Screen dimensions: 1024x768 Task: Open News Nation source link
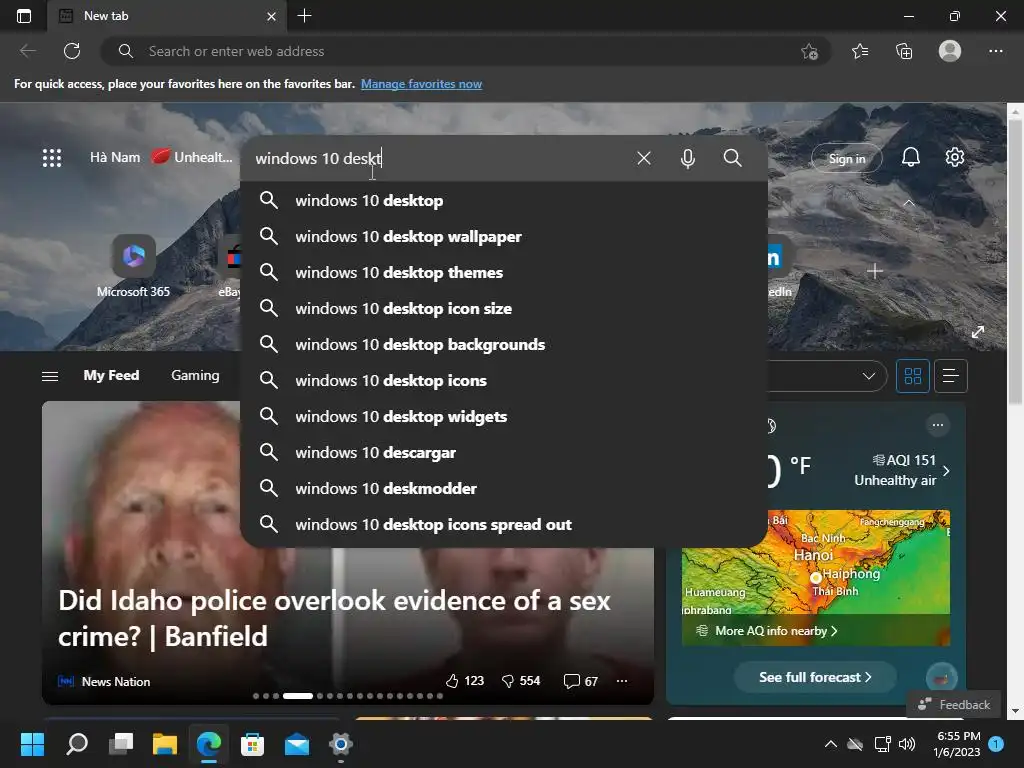pos(116,681)
